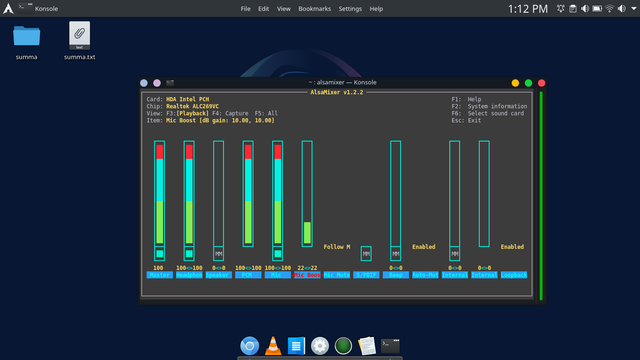Open the View menu
Screen dimensions: 640x360
284,9
